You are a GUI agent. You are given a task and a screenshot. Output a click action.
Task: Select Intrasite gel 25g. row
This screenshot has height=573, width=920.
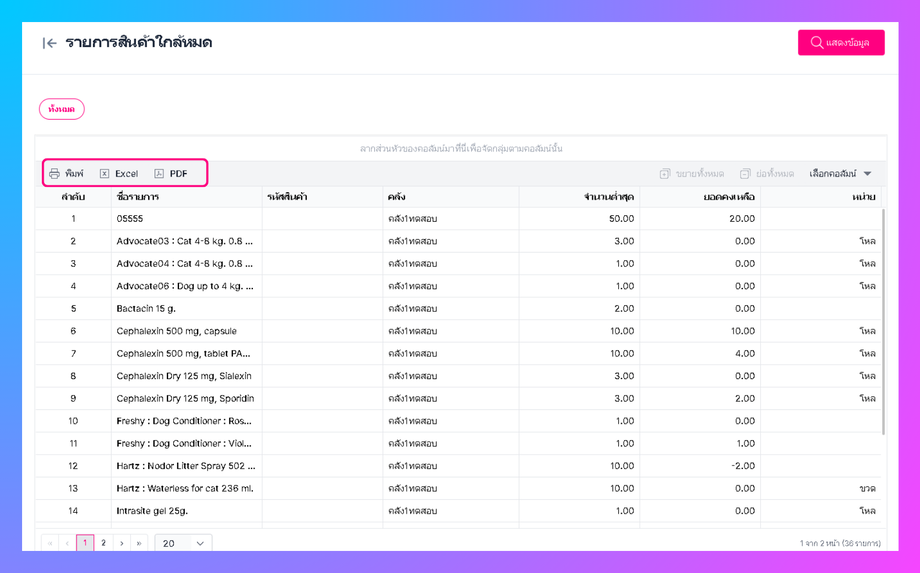(x=458, y=511)
